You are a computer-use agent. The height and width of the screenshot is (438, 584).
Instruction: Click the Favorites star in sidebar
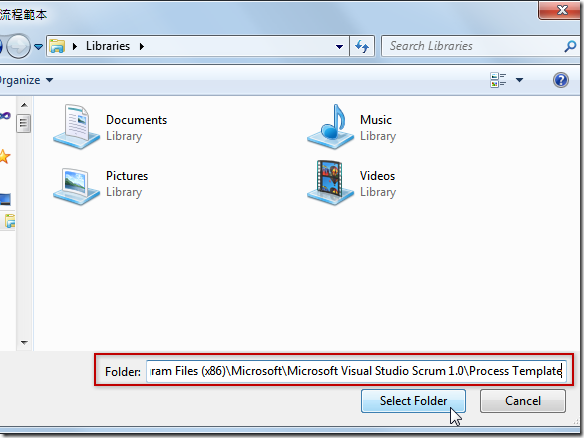click(x=4, y=156)
